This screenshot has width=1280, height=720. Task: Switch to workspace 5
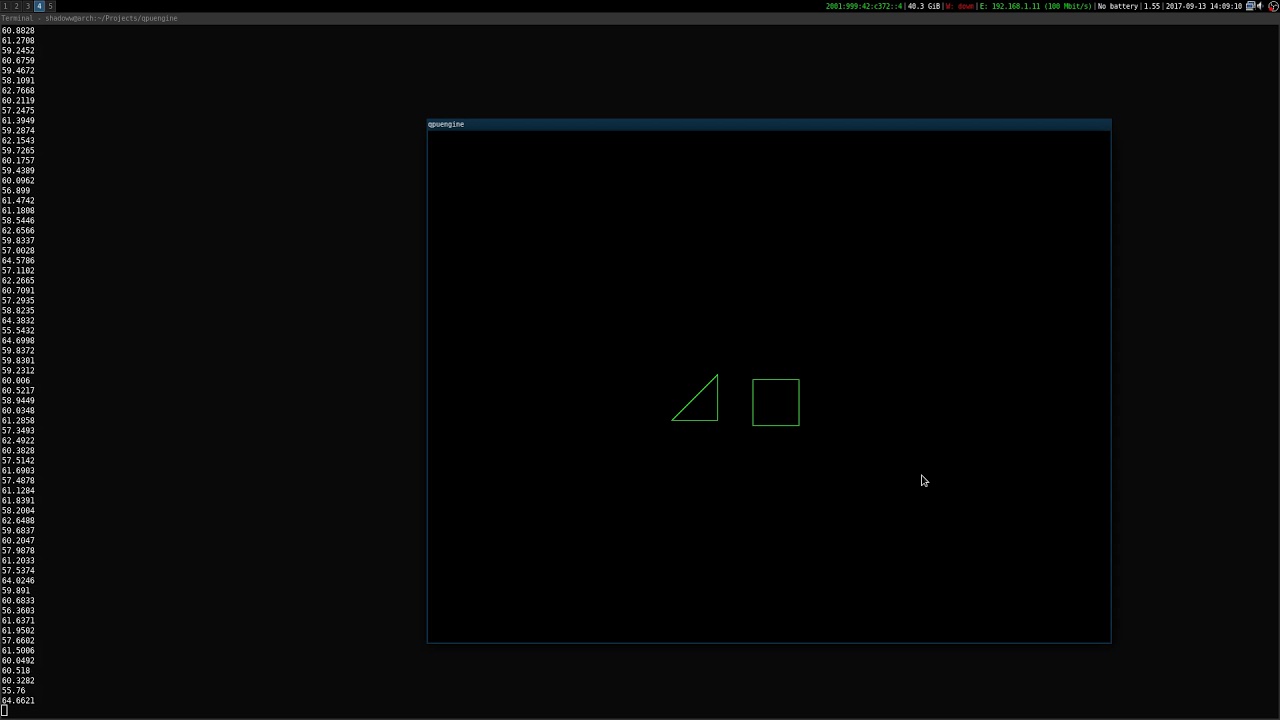tap(51, 6)
